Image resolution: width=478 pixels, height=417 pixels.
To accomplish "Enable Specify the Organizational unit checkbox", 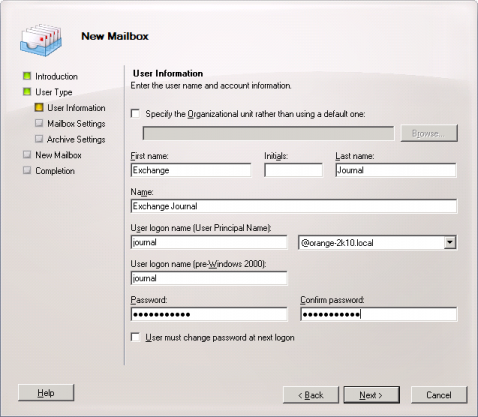I will pyautogui.click(x=135, y=114).
